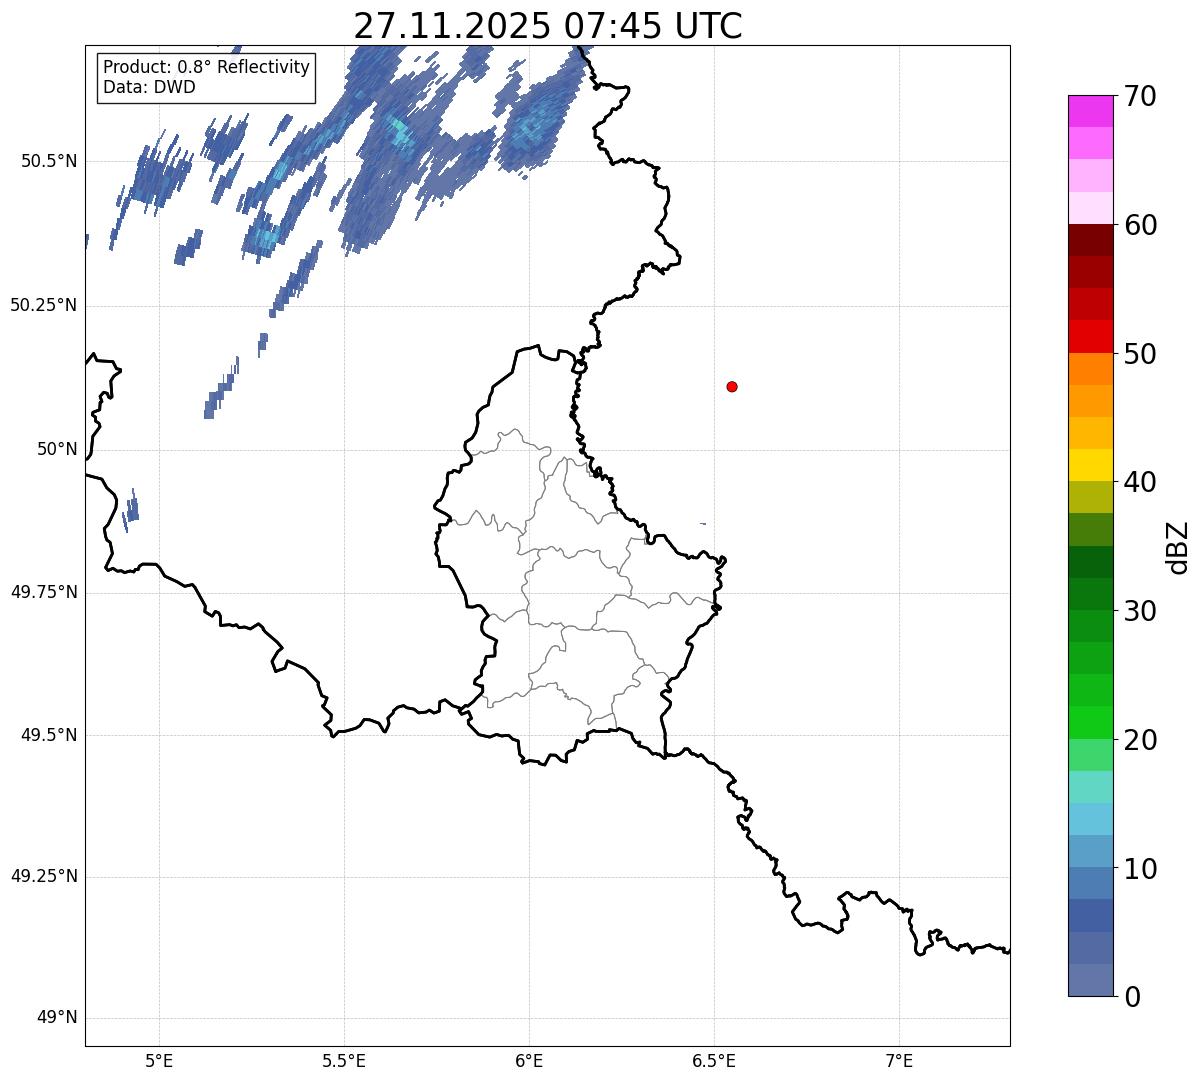The width and height of the screenshot is (1202, 1081).
Task: Click the colorbar tick label 60
Action: [x=1140, y=225]
